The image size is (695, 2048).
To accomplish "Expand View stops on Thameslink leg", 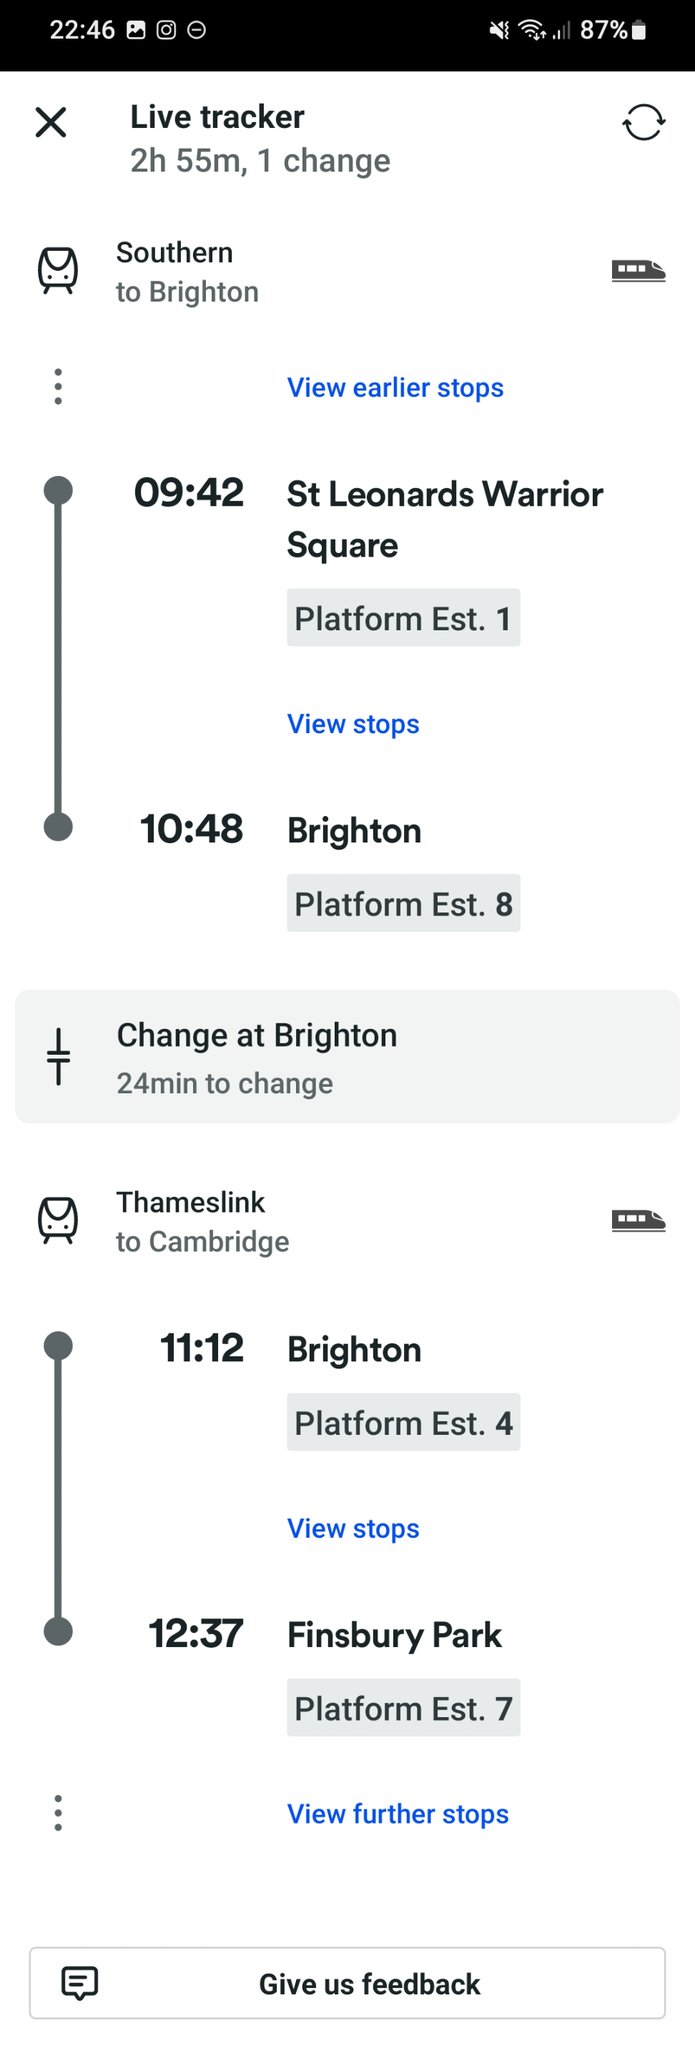I will [x=353, y=1529].
